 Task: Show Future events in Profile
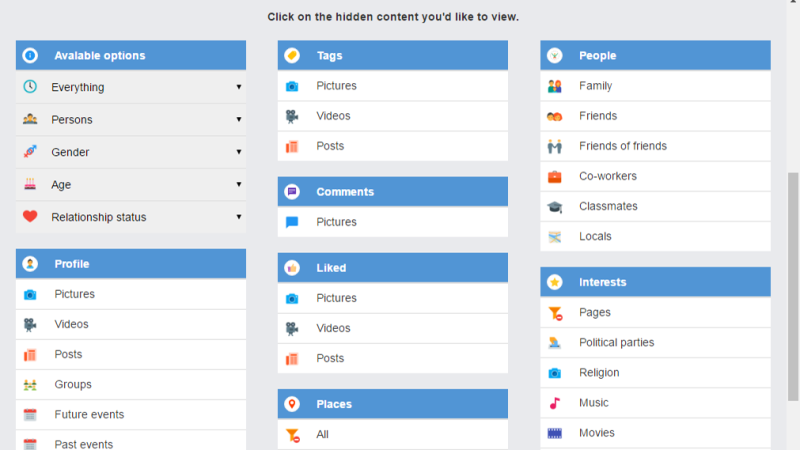[x=89, y=414]
